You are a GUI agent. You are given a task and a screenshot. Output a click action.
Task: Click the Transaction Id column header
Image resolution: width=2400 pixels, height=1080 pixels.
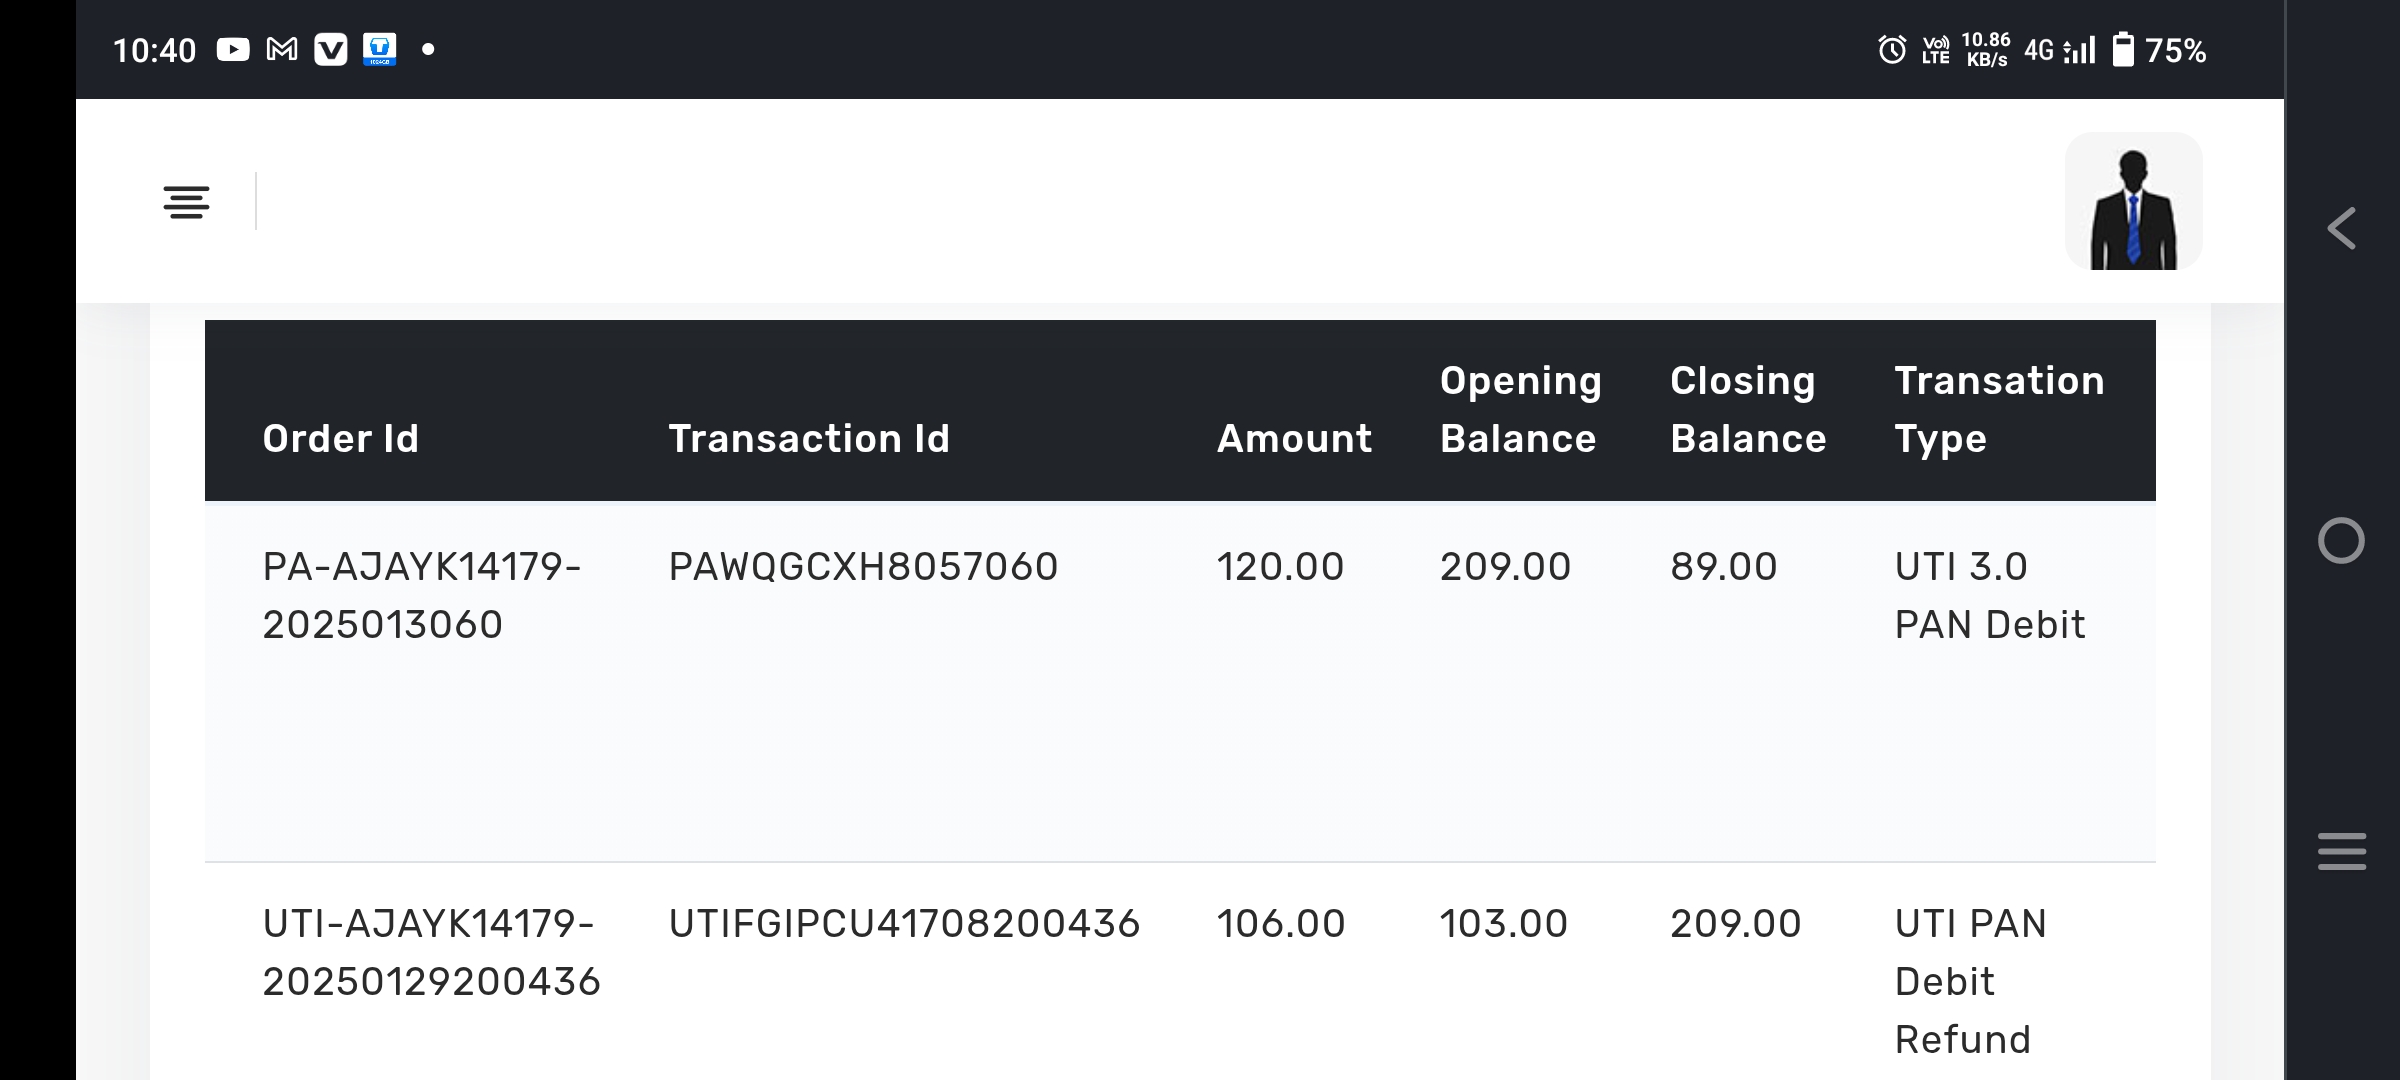tap(809, 439)
